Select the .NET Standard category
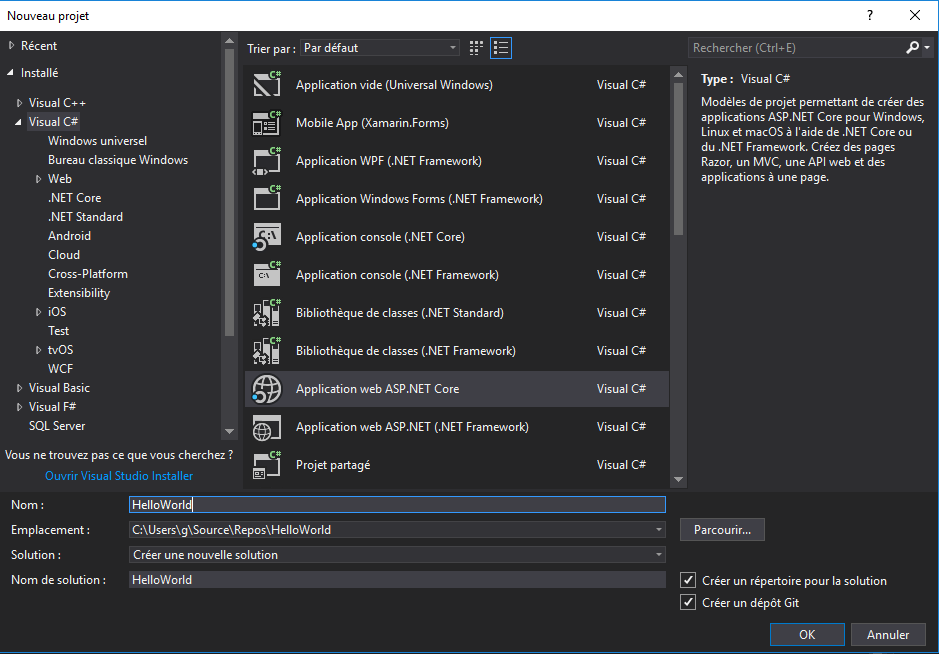The image size is (939, 654). coord(85,217)
